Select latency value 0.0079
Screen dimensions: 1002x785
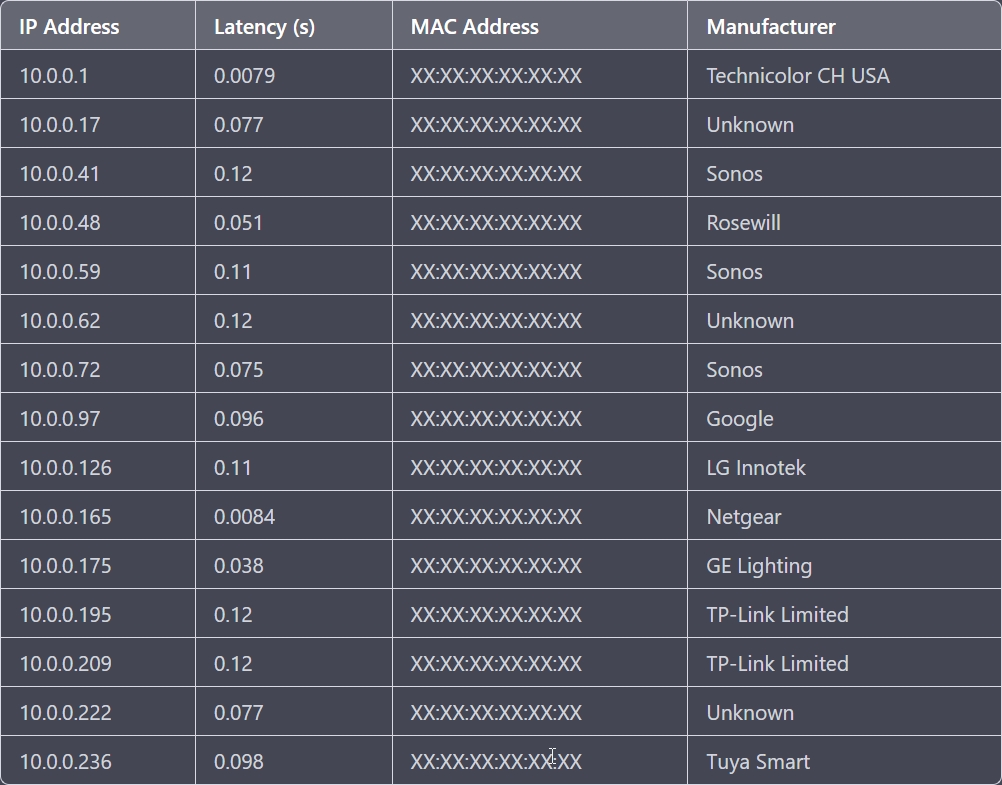[244, 76]
